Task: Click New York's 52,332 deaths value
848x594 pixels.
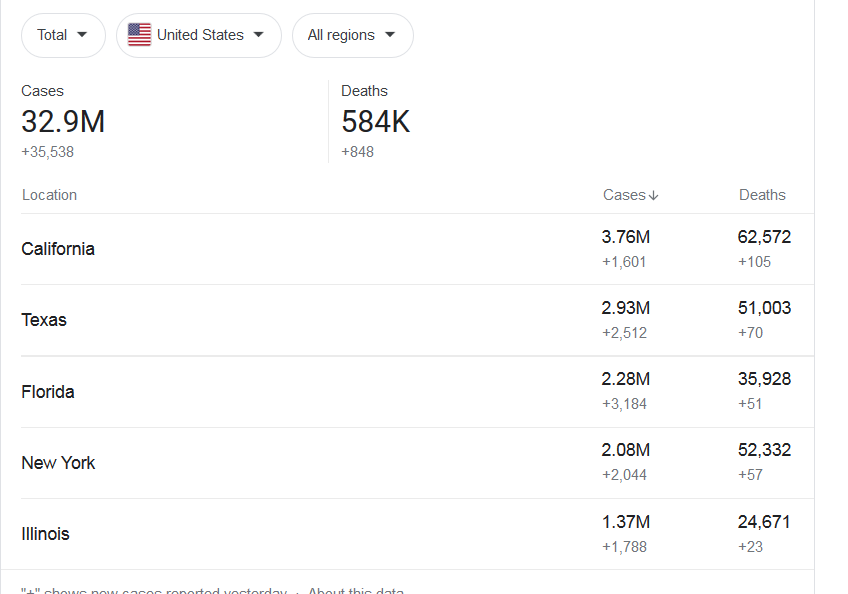Action: (764, 450)
